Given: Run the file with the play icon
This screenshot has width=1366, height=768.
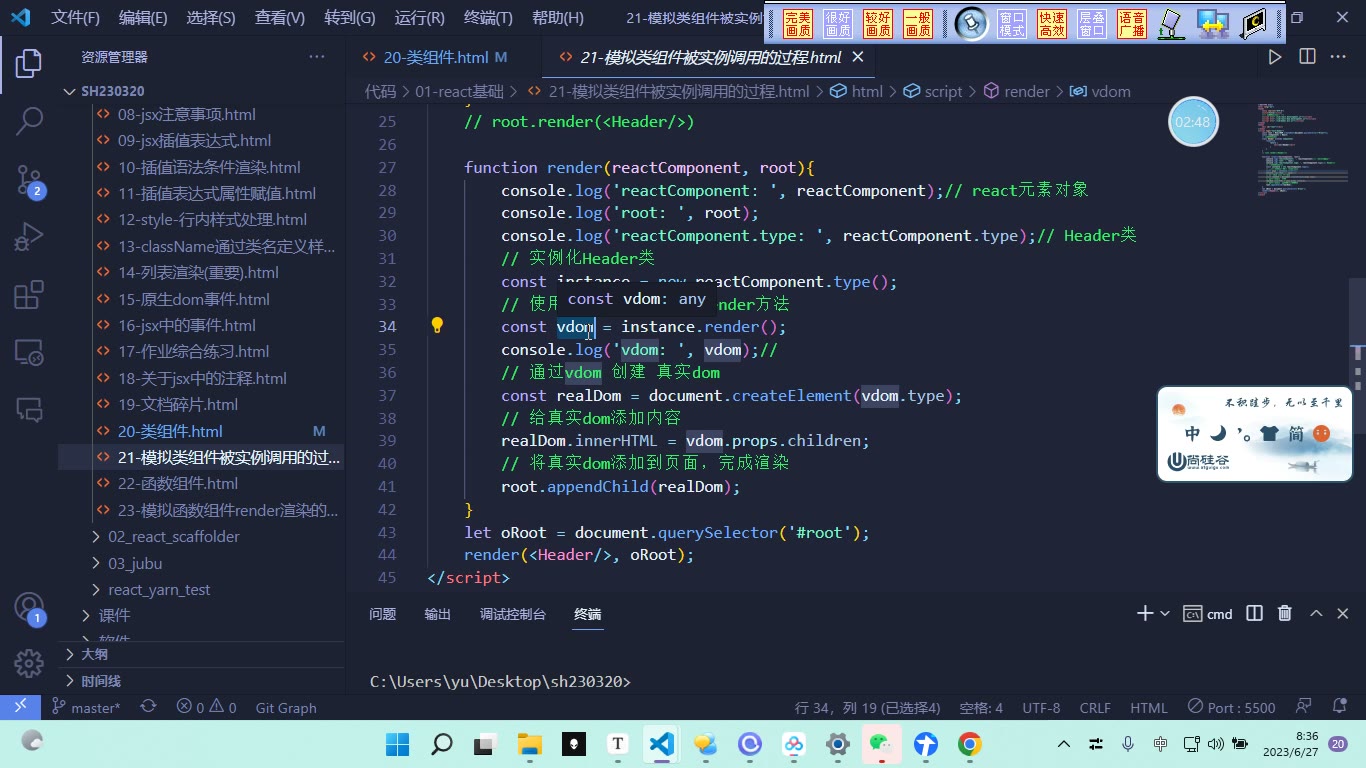Looking at the screenshot, I should point(1275,57).
